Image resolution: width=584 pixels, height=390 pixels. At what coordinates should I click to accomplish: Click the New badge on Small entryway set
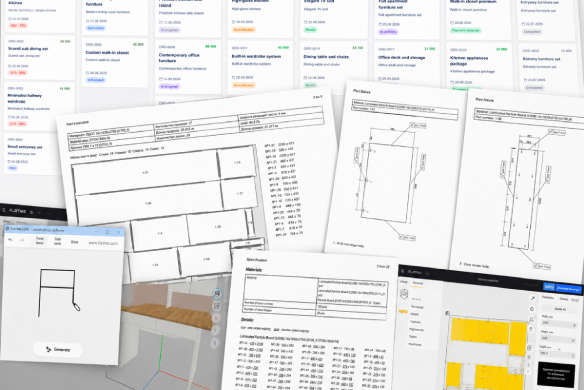(x=13, y=168)
